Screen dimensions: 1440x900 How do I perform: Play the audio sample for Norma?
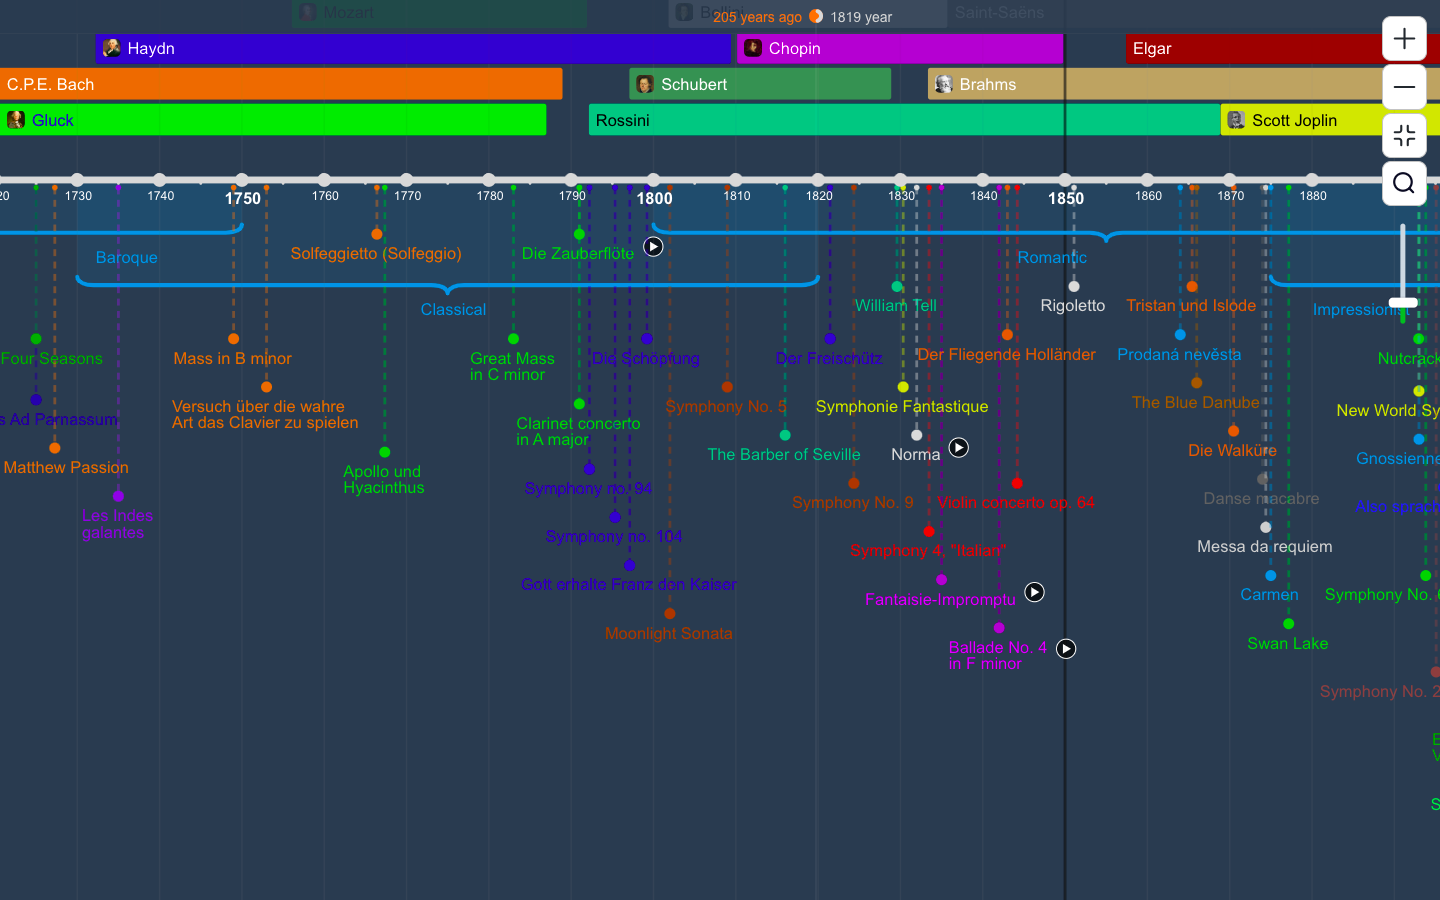958,448
